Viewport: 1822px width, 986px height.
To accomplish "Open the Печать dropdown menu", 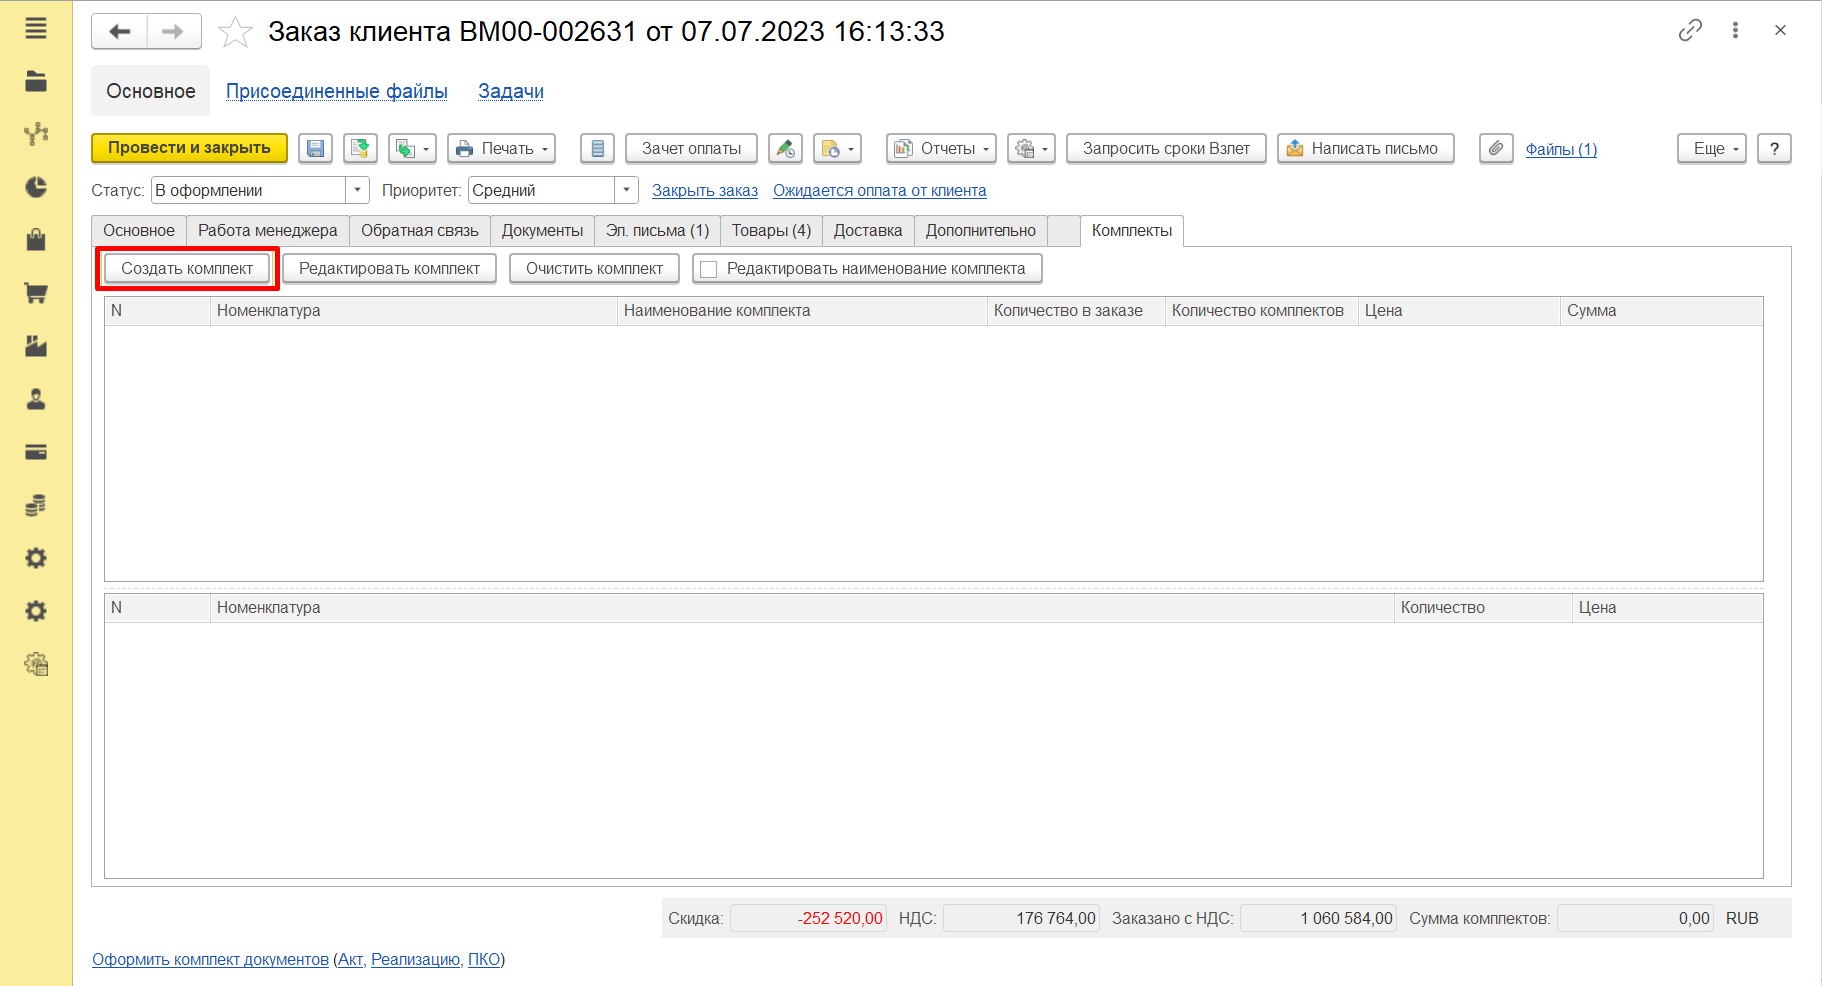I will coord(501,149).
